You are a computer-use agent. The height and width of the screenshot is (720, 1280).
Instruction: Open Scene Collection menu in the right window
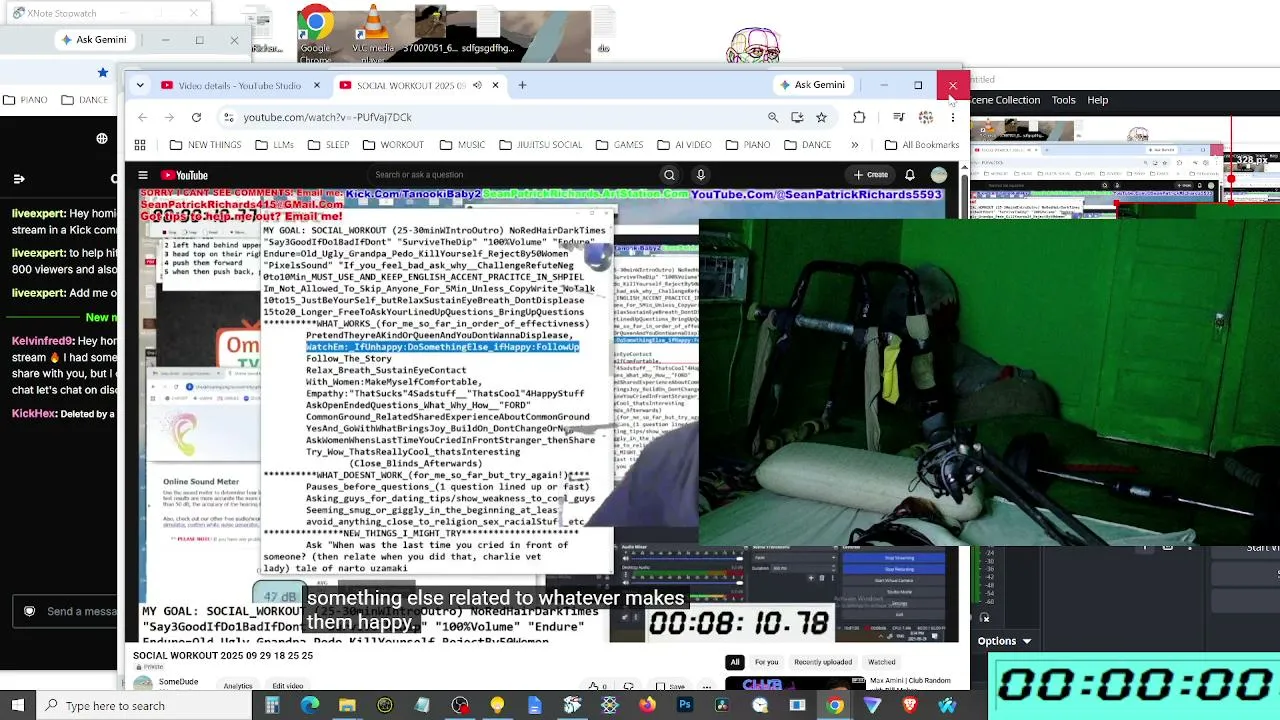tap(1004, 100)
